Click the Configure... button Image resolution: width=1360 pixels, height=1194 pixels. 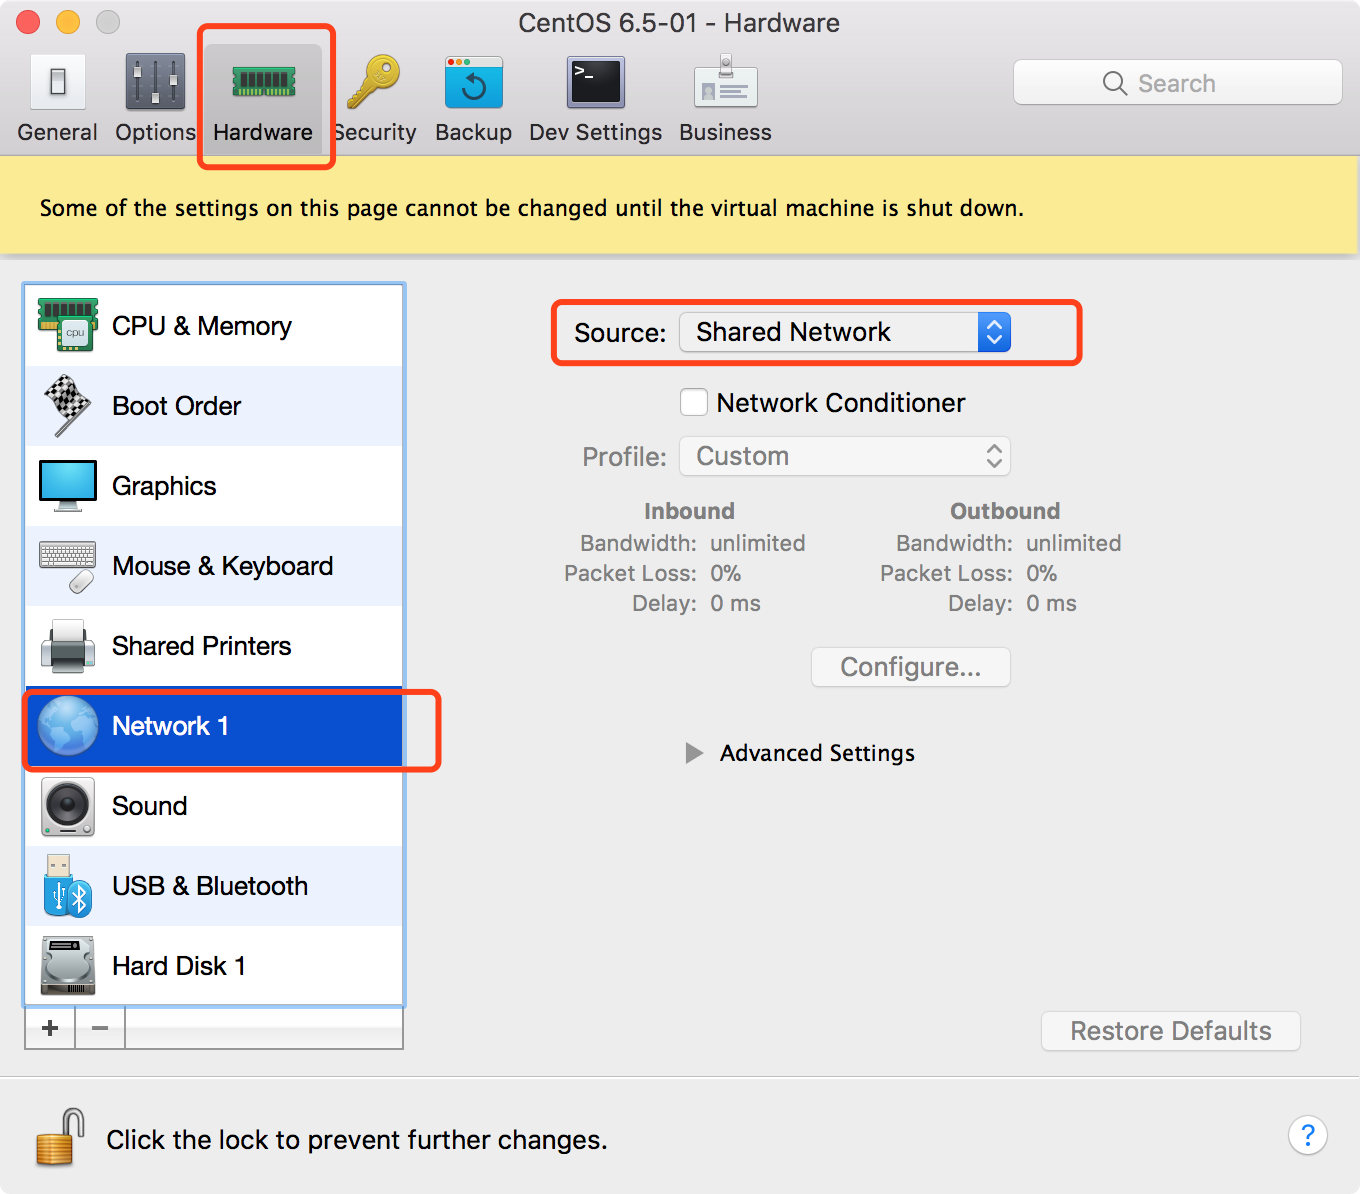[x=911, y=667]
